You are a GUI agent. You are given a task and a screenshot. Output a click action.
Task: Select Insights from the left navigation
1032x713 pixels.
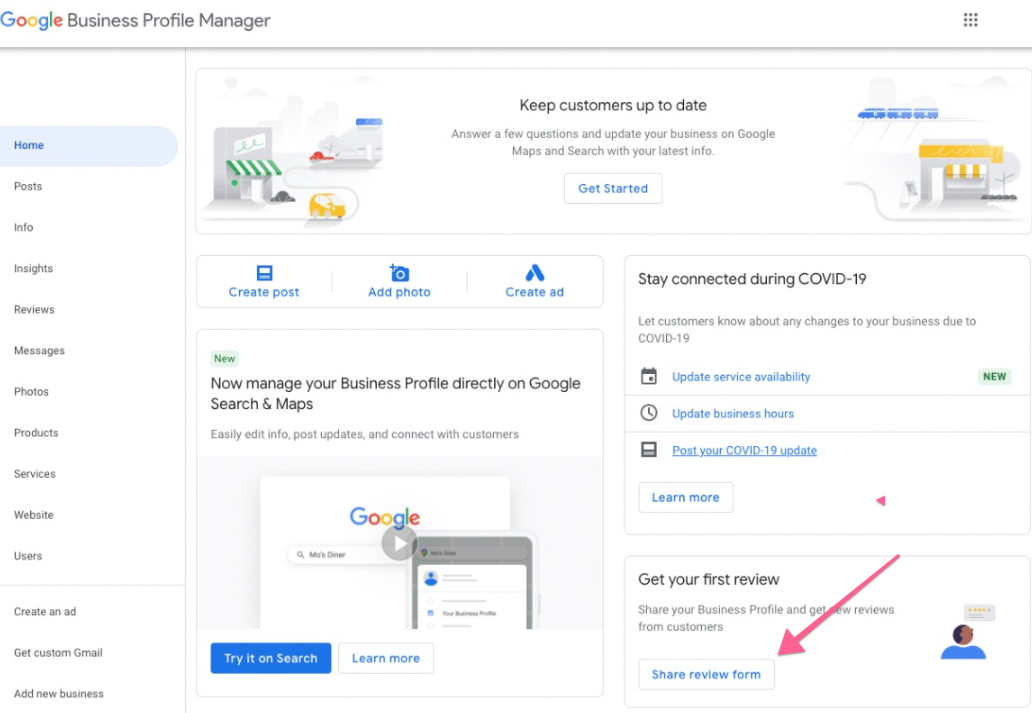click(x=33, y=269)
